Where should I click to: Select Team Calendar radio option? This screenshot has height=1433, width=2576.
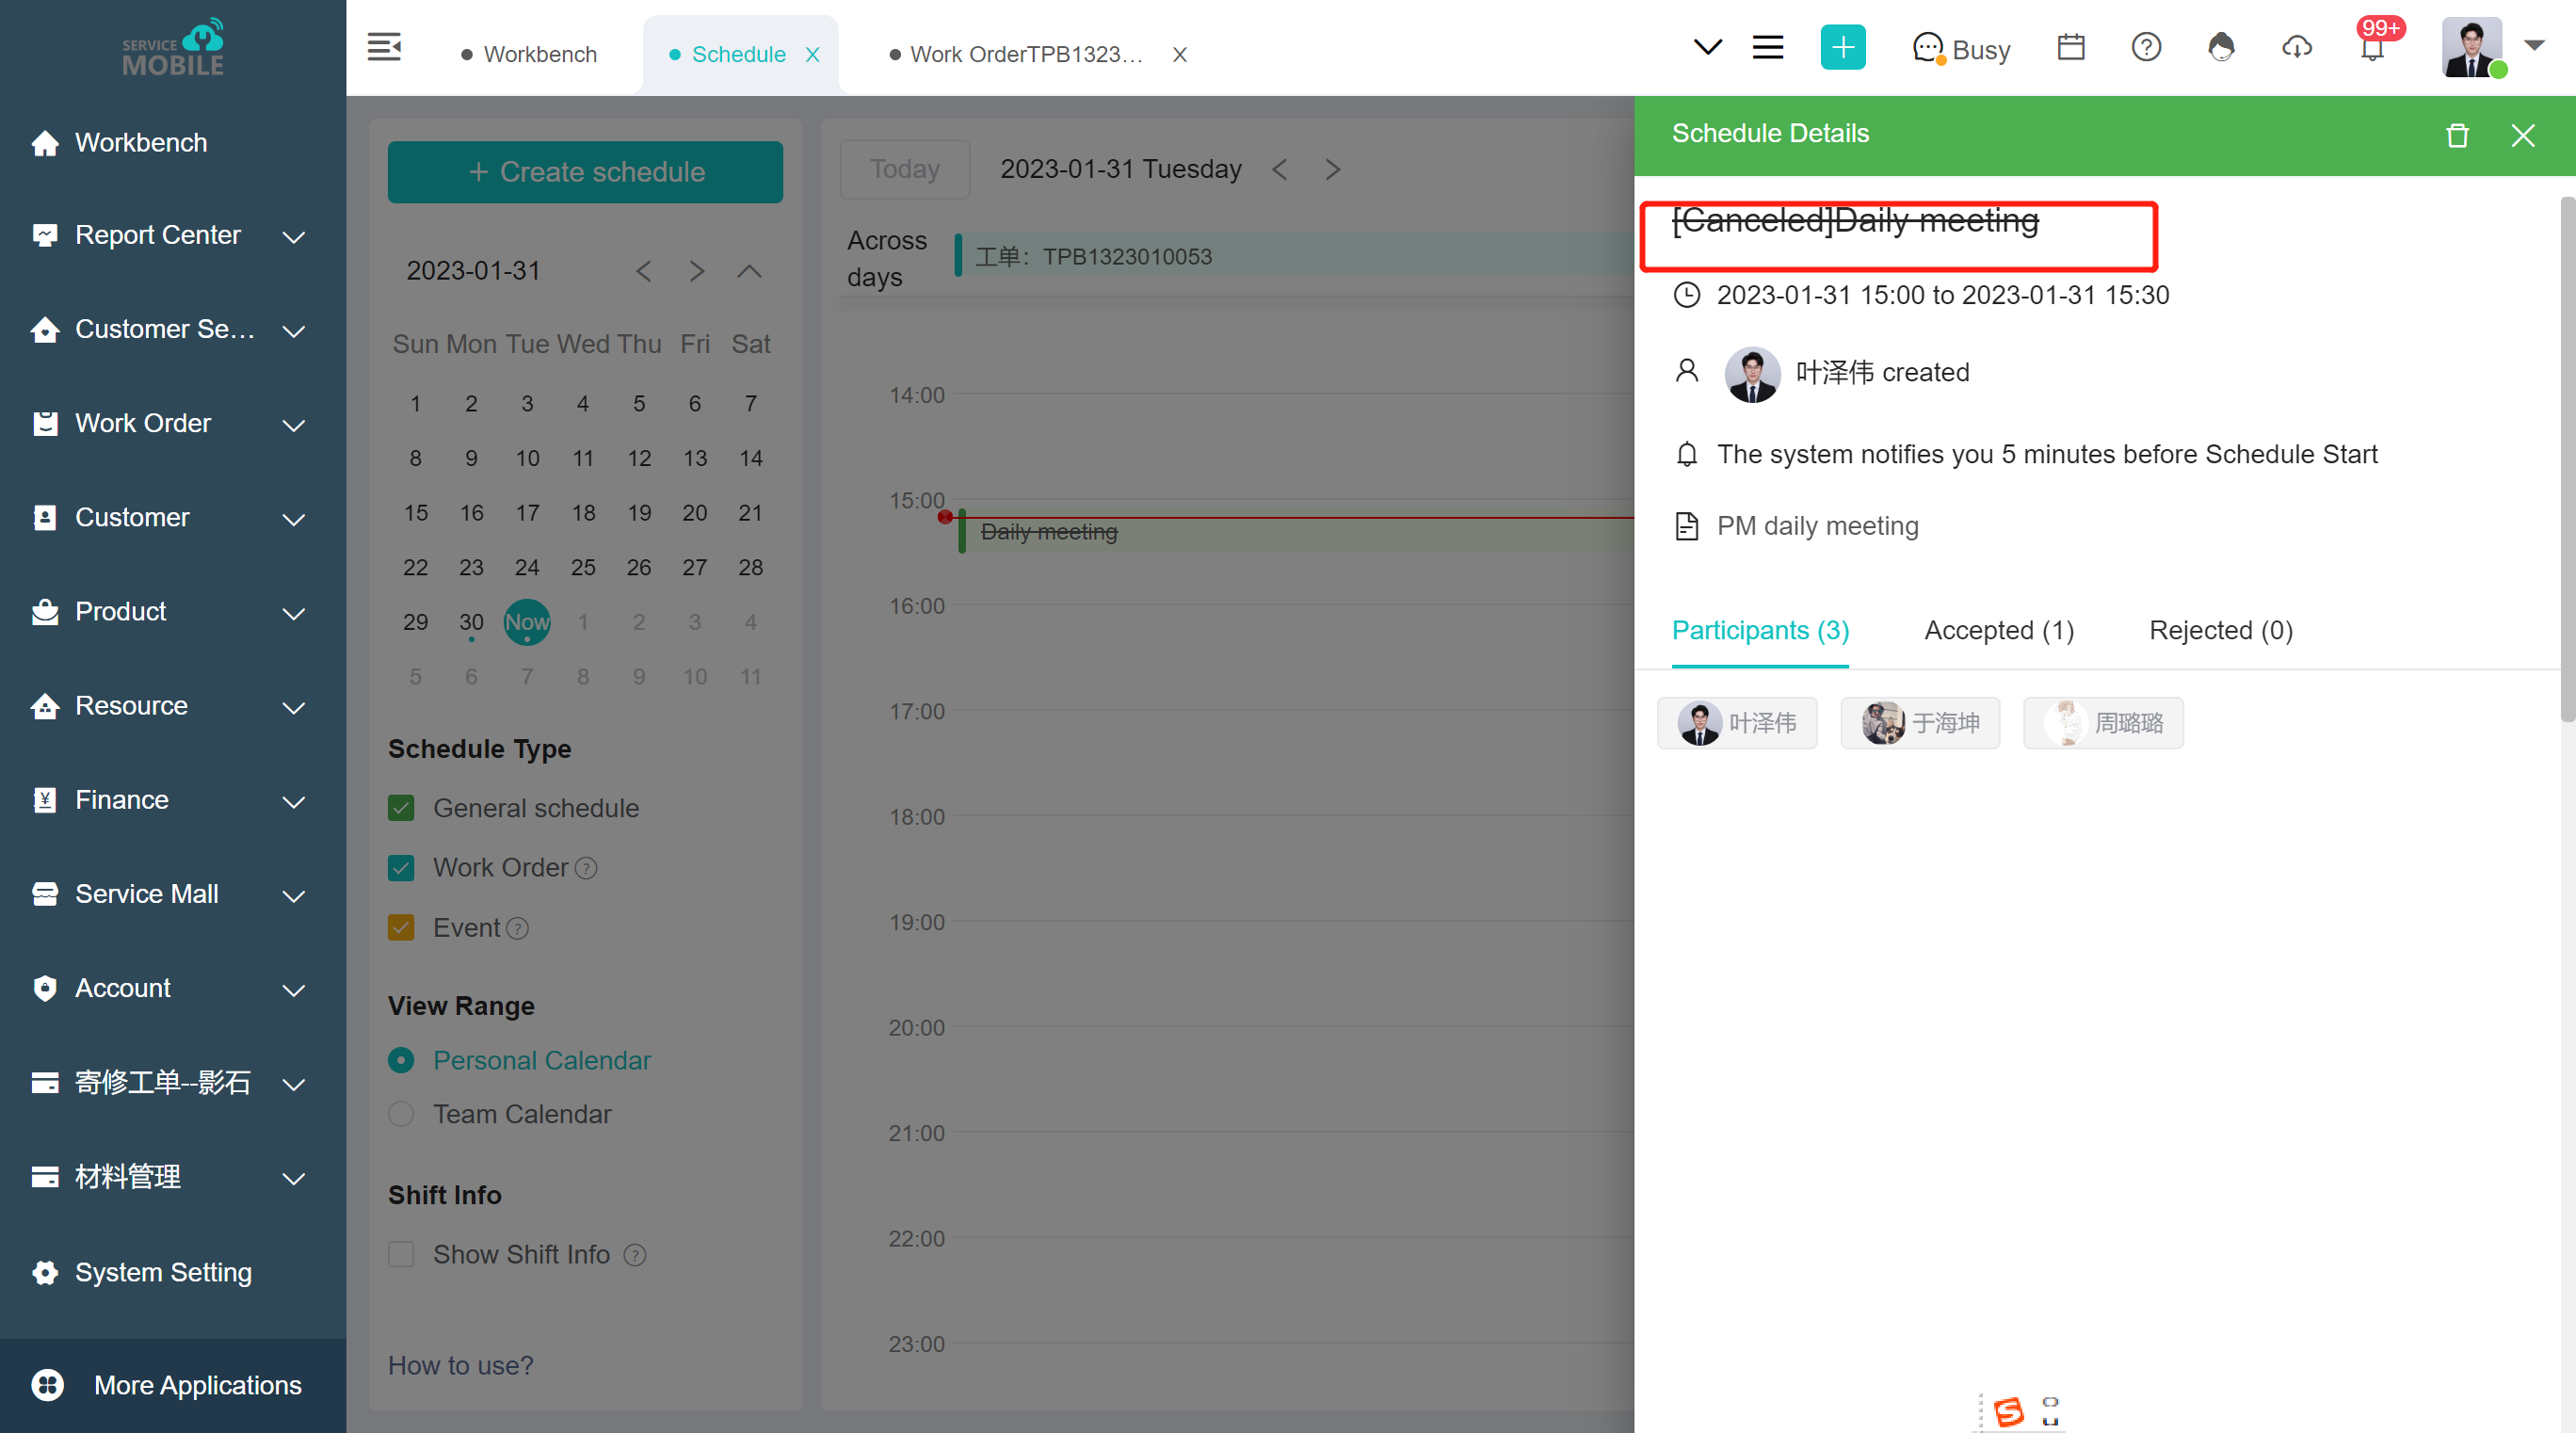point(401,1114)
